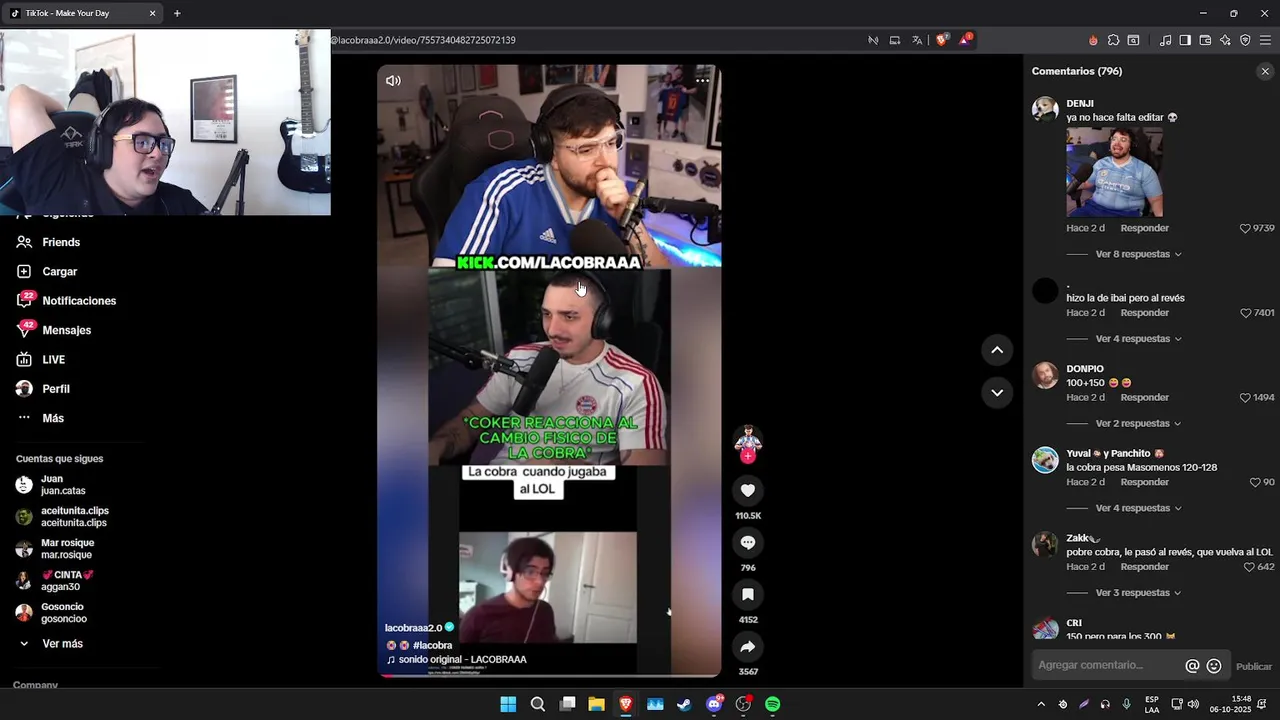Toggle the browser sidebar panel
The width and height of the screenshot is (1280, 720).
(1185, 40)
